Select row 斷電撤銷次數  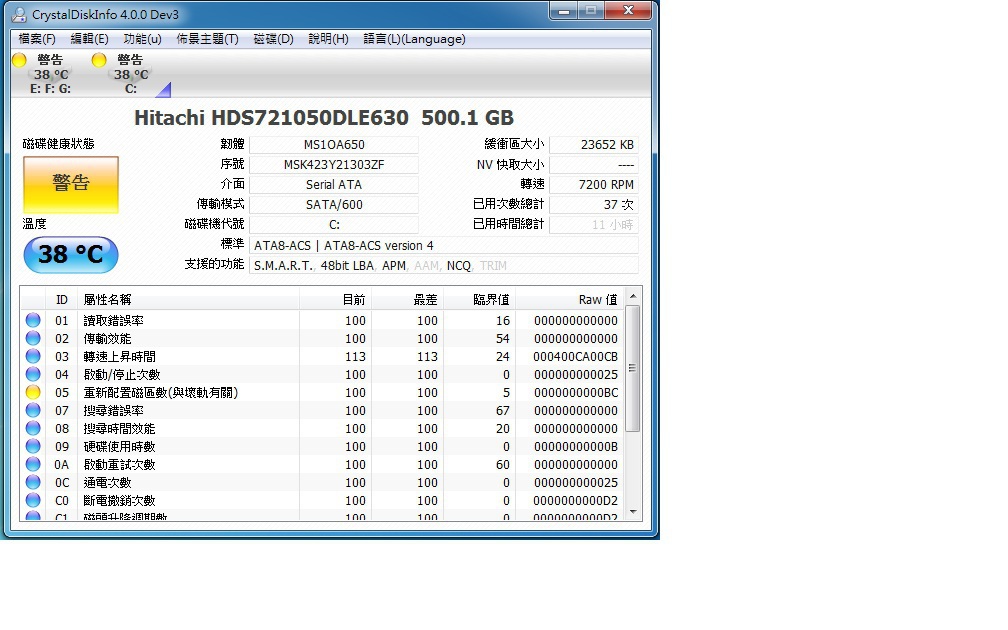click(321, 500)
